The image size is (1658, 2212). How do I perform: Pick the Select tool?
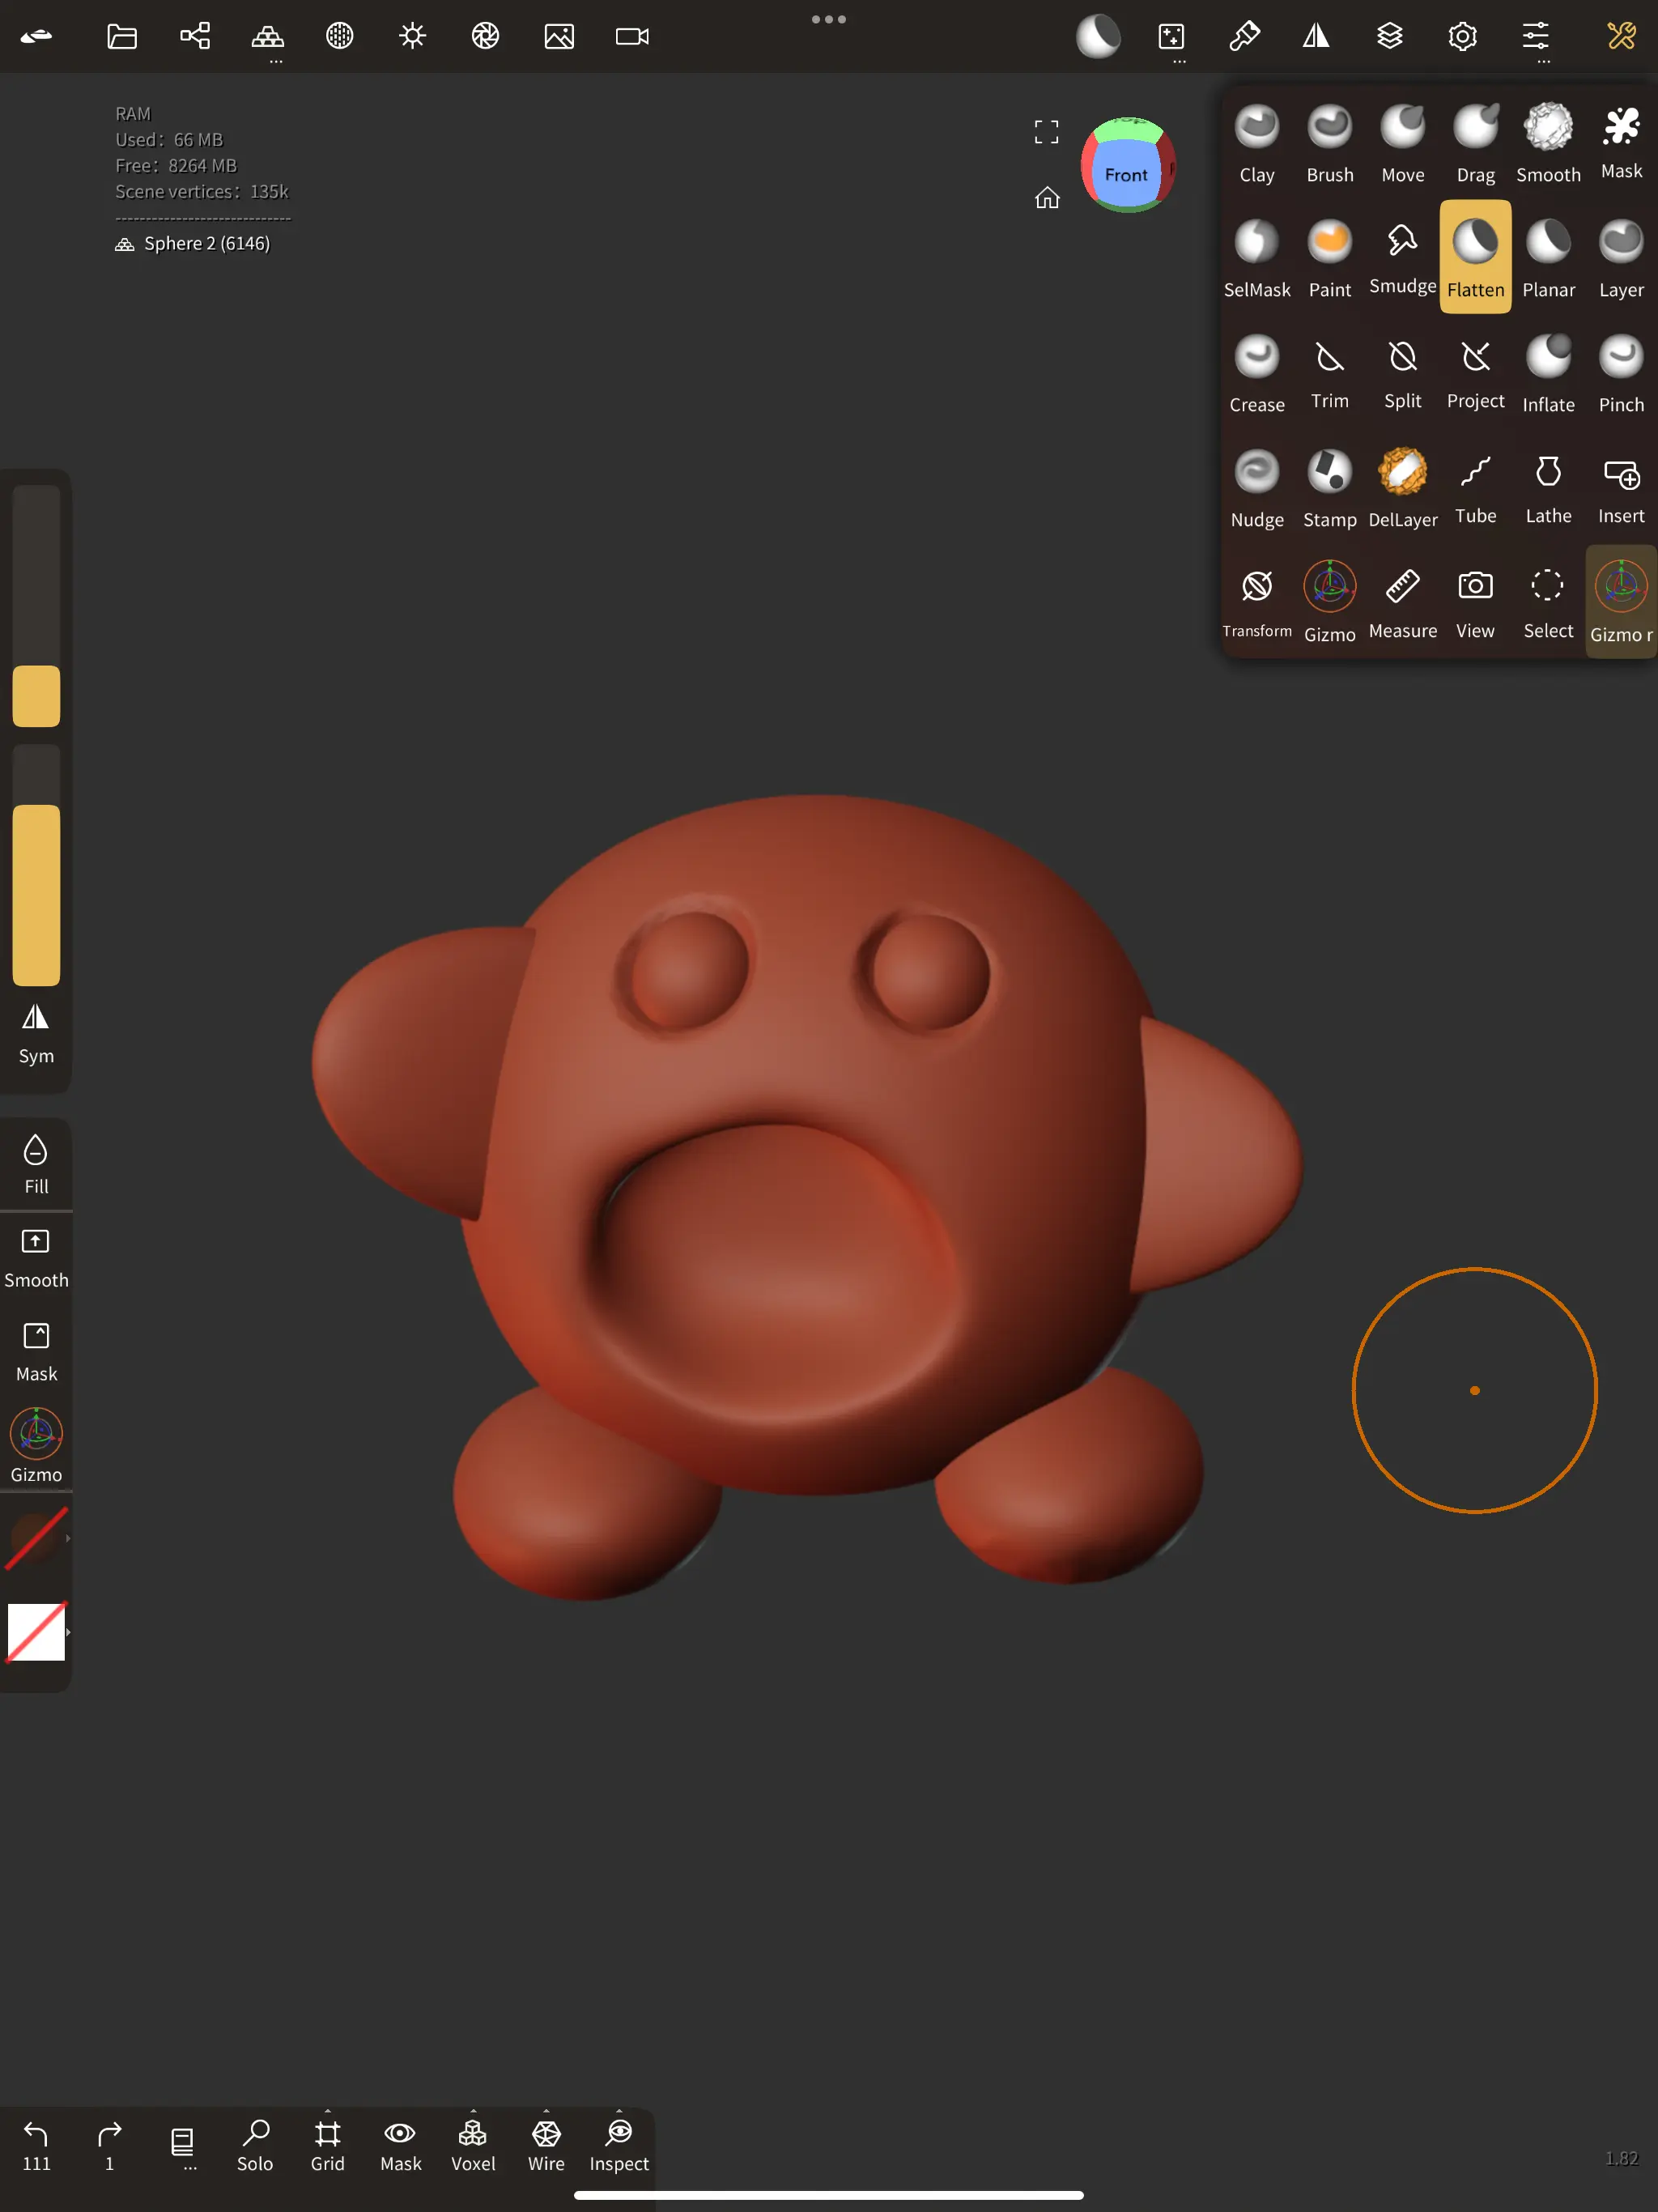(1548, 603)
